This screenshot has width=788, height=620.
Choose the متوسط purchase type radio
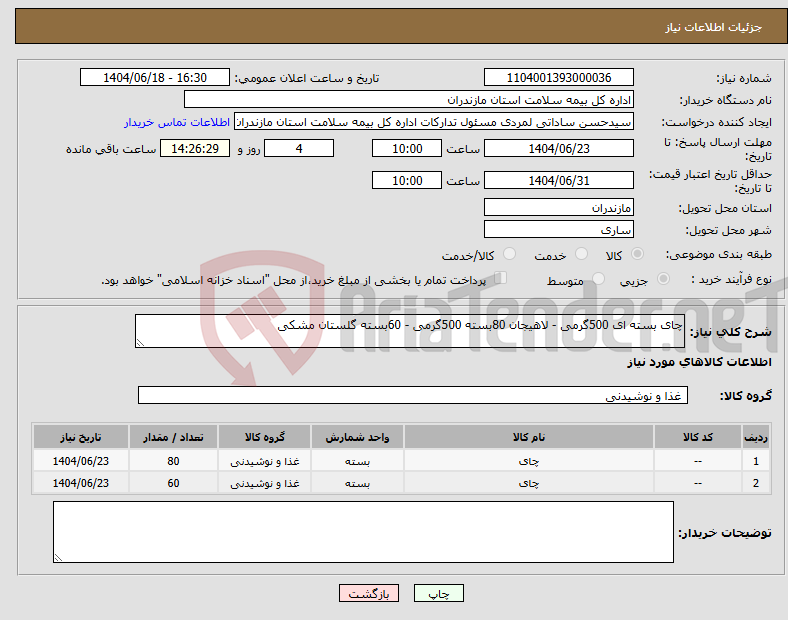tap(595, 280)
